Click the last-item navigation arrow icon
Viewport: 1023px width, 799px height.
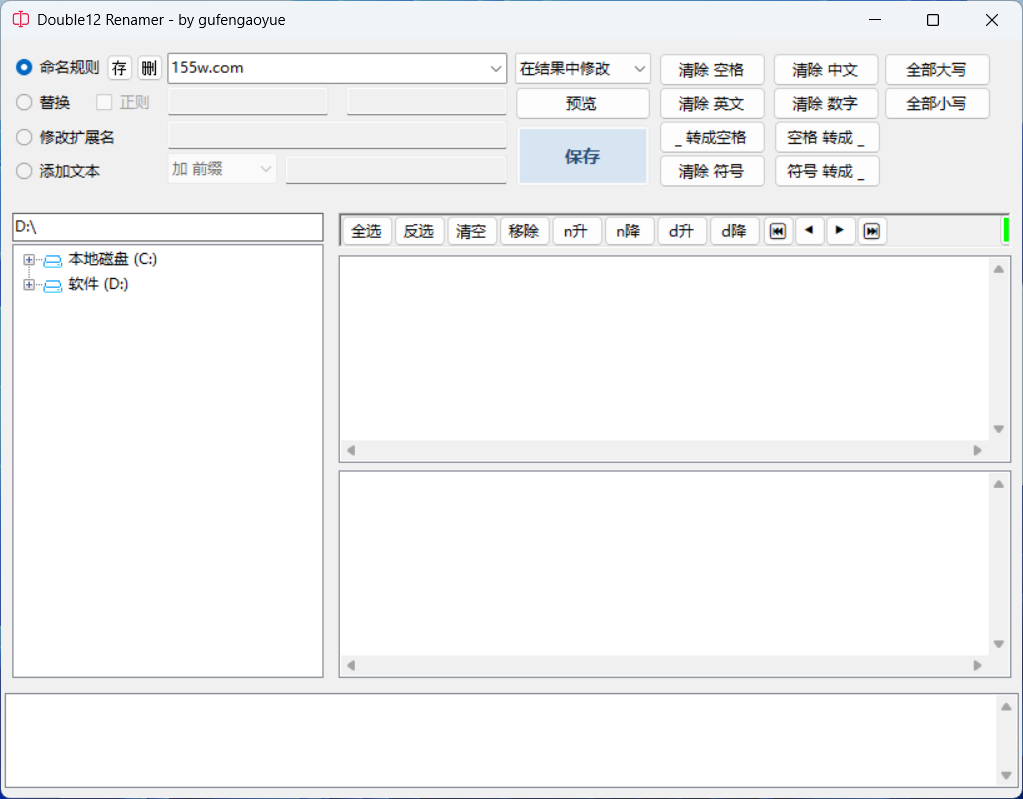coord(872,231)
